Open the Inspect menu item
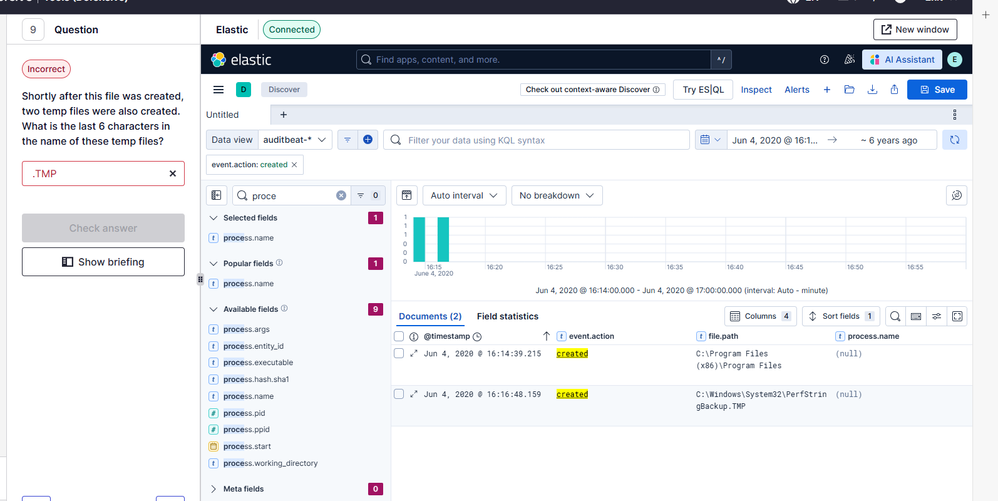Viewport: 998px width, 501px height. pyautogui.click(x=756, y=90)
